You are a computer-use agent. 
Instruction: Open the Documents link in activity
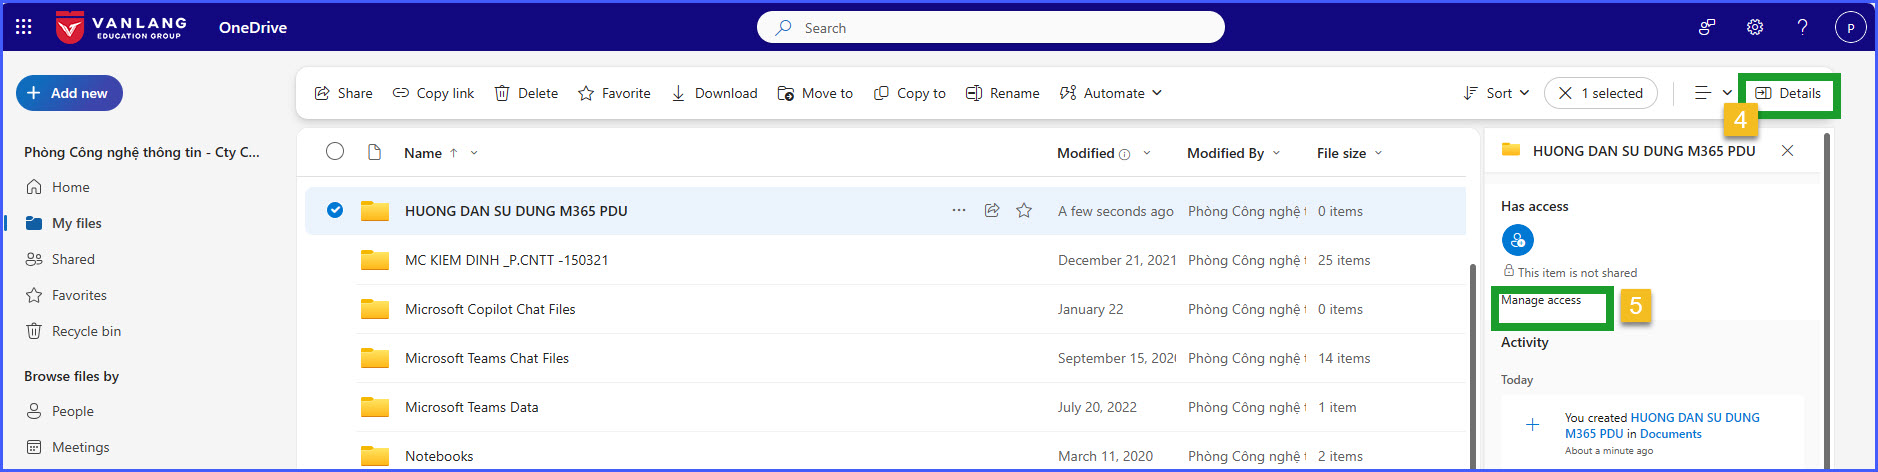[1670, 434]
